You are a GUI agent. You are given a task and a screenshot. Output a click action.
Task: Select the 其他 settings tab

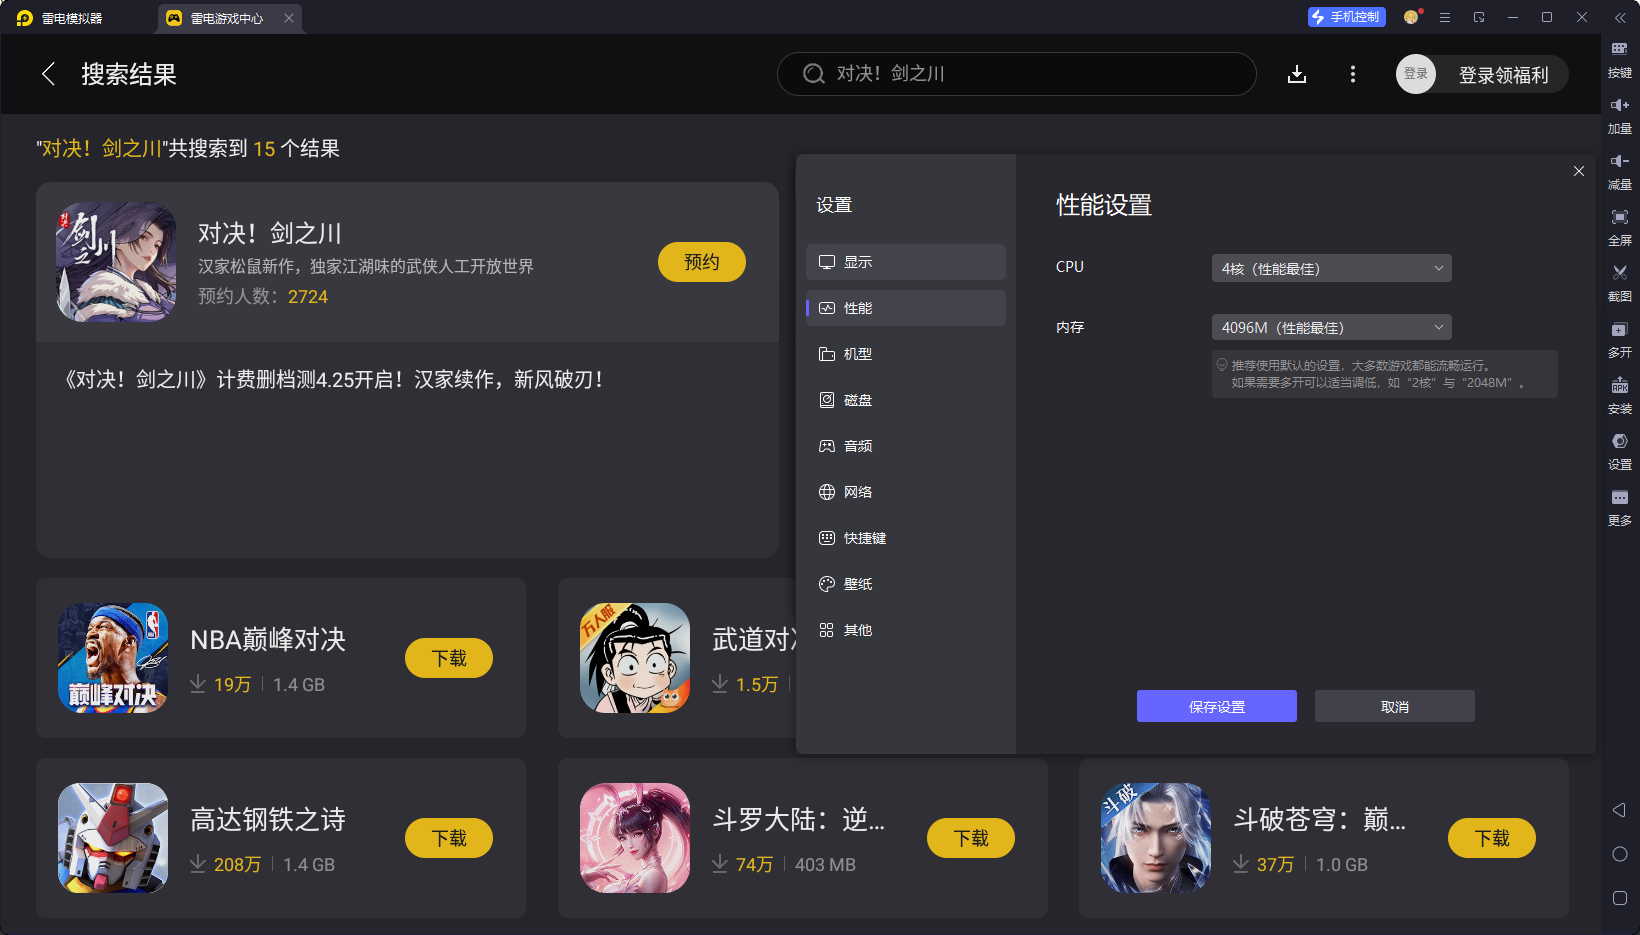[906, 630]
